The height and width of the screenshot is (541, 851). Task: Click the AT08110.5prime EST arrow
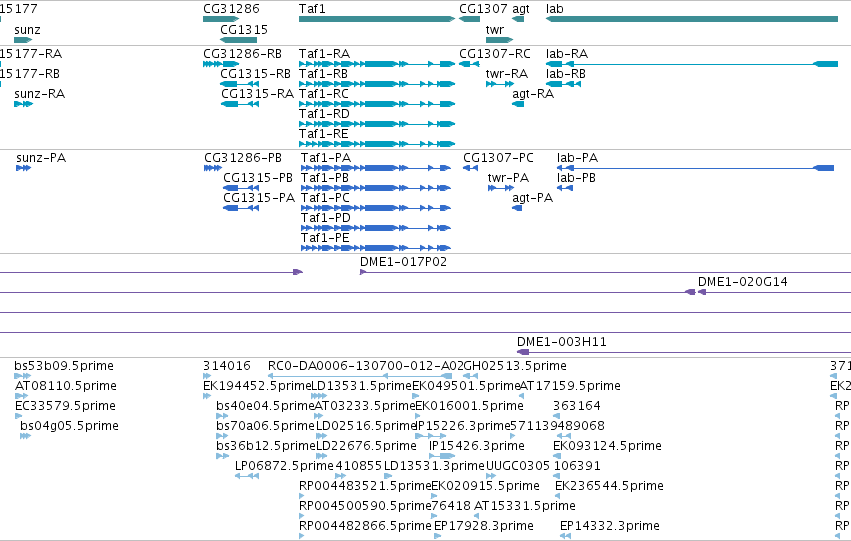point(21,396)
